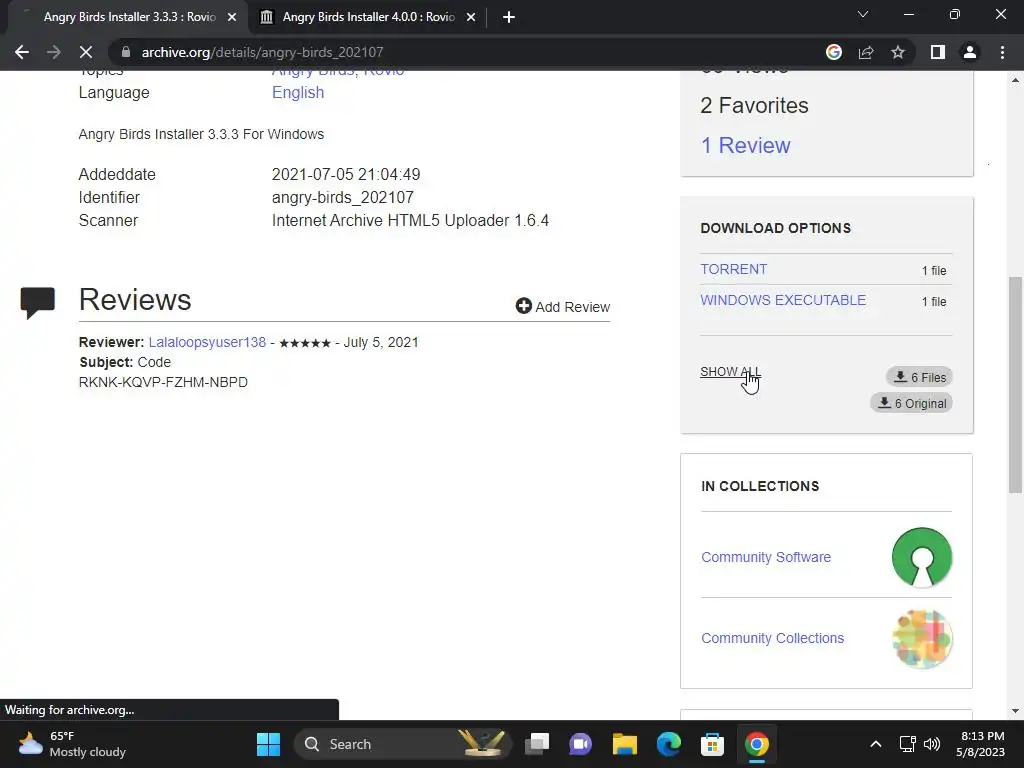Select the Angry Birds Installer 3.3.3 tab
This screenshot has width=1024, height=768.
129,17
